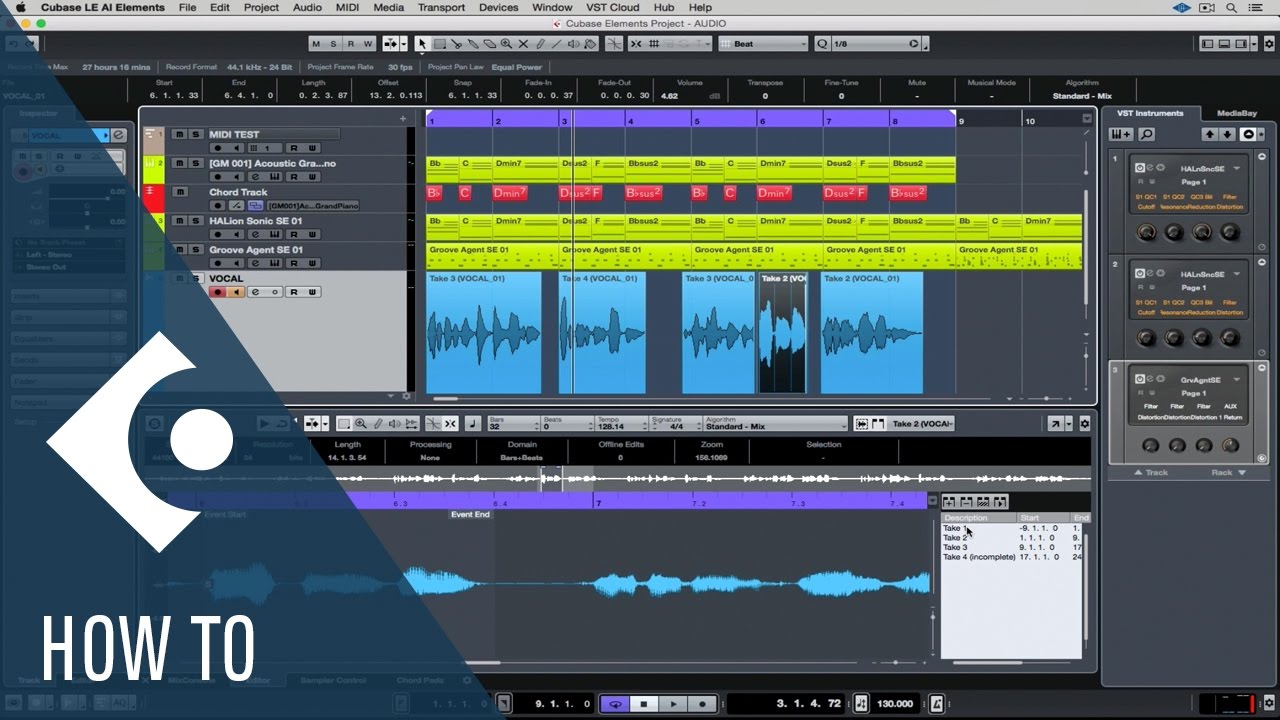Open the File menu
This screenshot has width=1280, height=720.
coord(187,7)
